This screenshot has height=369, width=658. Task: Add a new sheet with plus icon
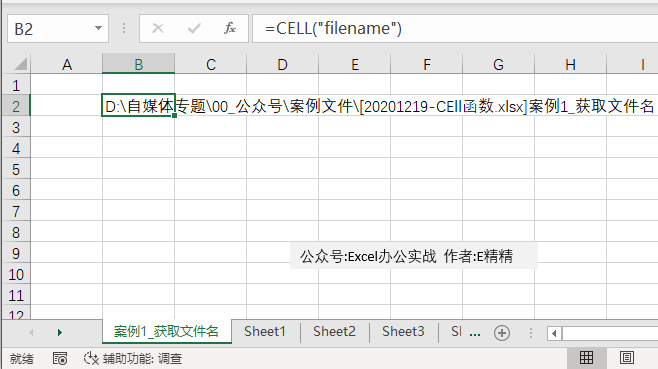click(502, 333)
